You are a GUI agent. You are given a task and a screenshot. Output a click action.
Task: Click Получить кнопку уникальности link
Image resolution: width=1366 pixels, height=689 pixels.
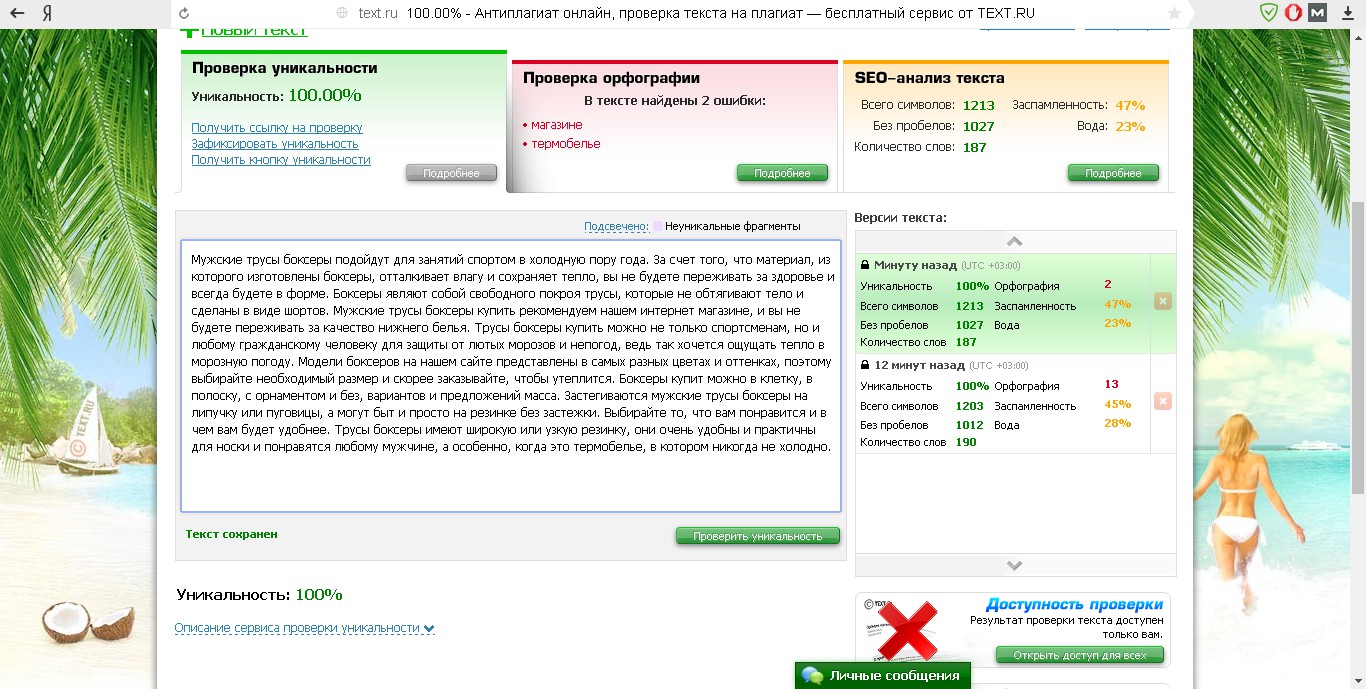(x=281, y=160)
